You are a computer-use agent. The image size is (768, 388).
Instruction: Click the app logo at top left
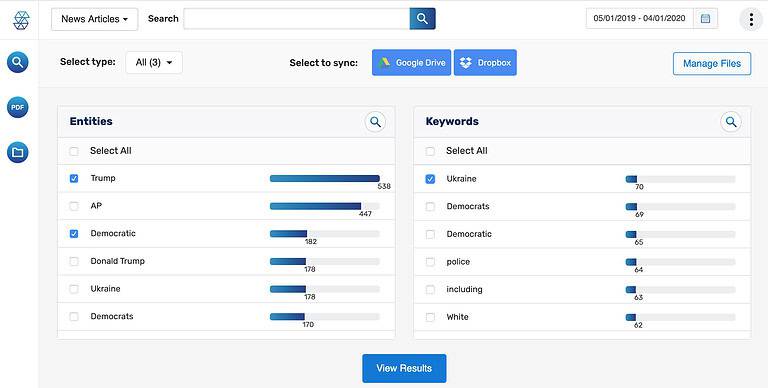click(x=21, y=20)
